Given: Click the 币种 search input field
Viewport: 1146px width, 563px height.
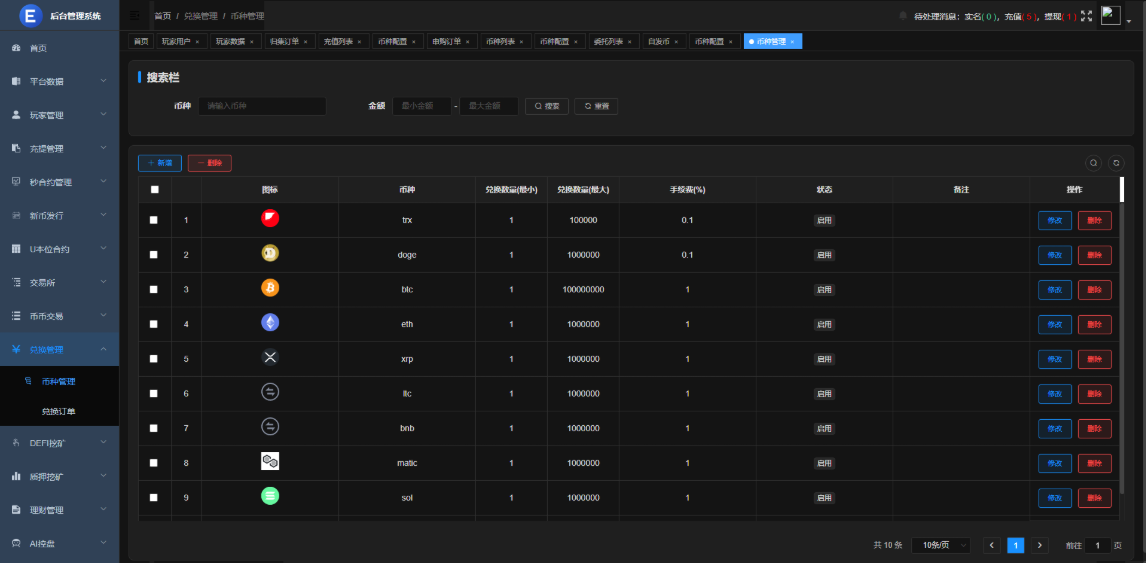Looking at the screenshot, I should tap(262, 106).
